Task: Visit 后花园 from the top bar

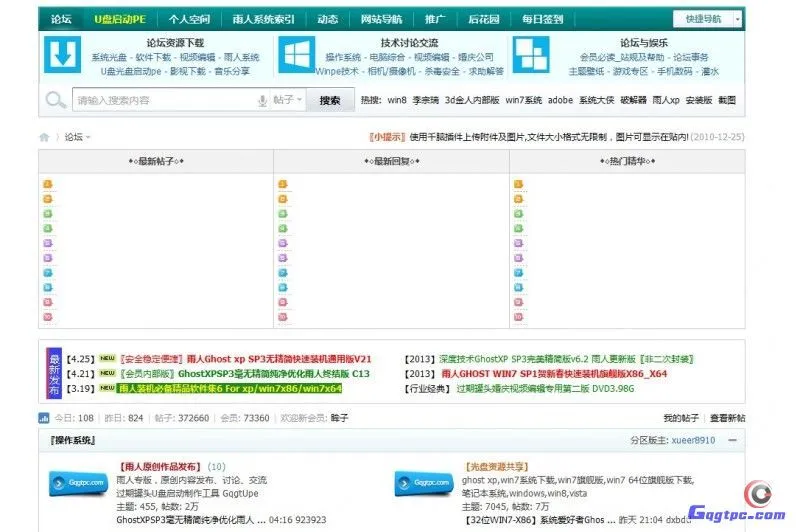Action: (484, 19)
